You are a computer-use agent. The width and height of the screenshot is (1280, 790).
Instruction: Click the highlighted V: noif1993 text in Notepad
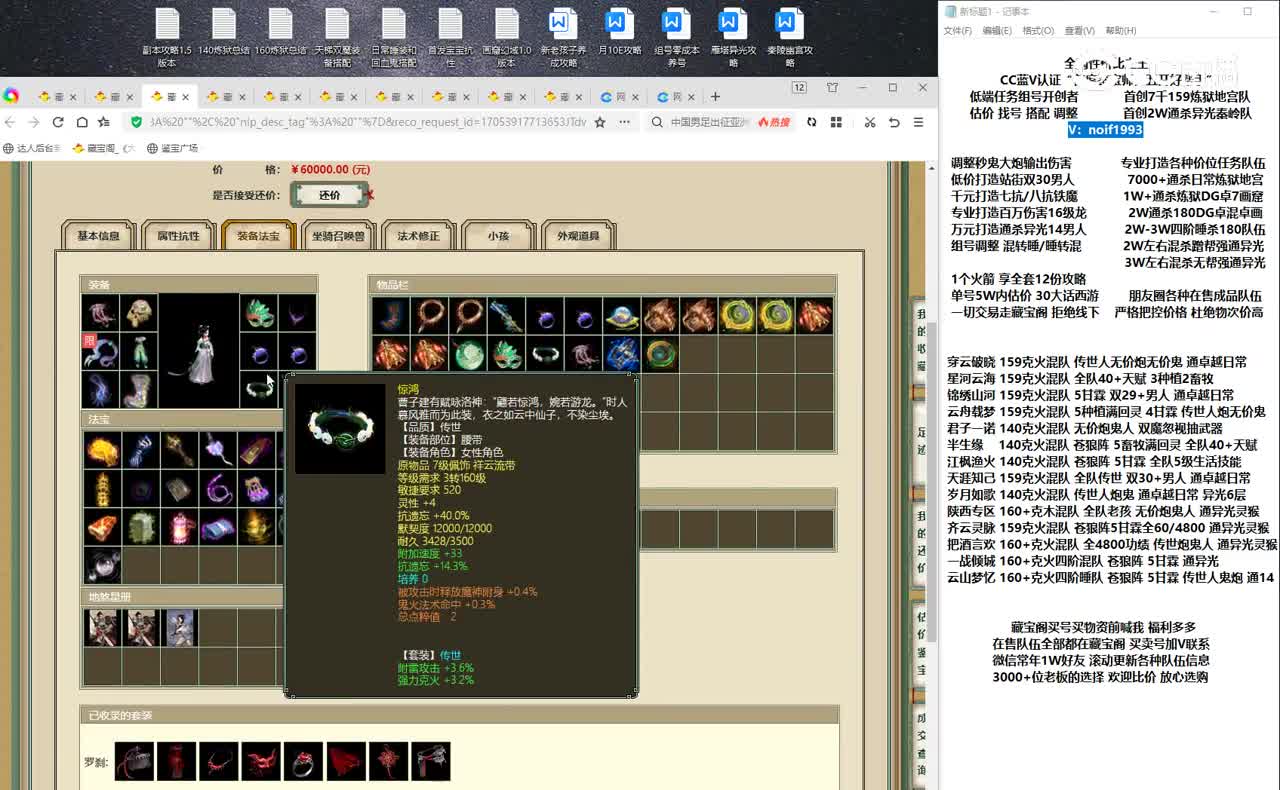pos(1104,130)
